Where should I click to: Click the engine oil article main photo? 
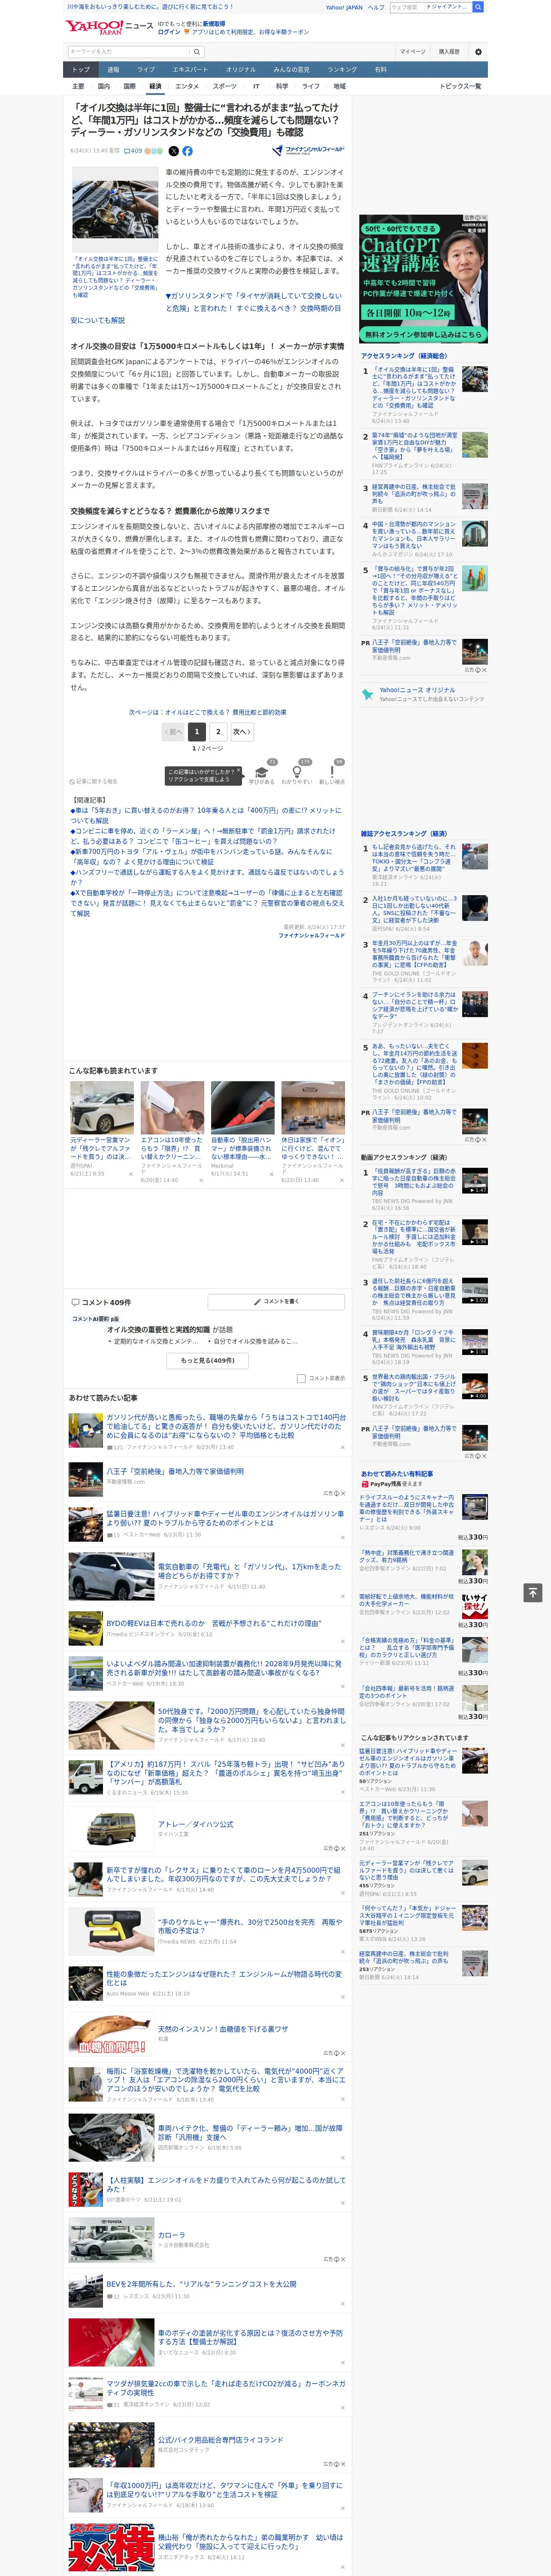point(115,209)
